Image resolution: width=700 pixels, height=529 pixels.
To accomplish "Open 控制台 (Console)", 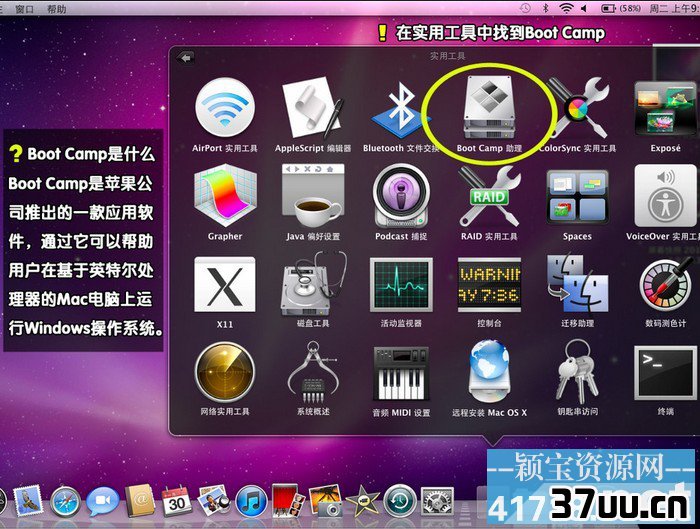I will [x=489, y=284].
